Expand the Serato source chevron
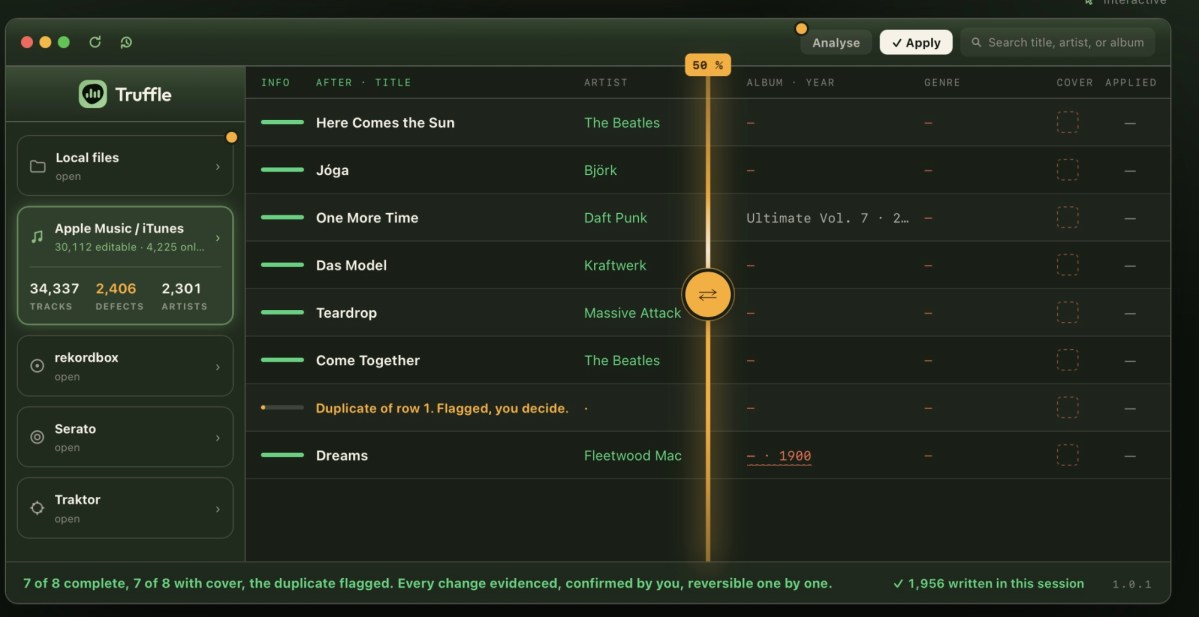The width and height of the screenshot is (1199, 617). [x=218, y=438]
